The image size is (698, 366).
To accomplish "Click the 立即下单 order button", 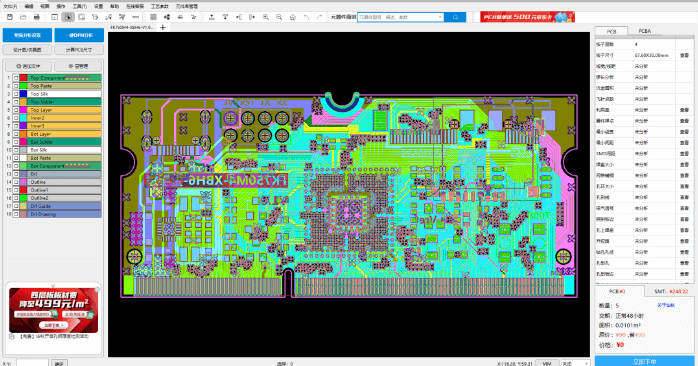I will (x=644, y=361).
